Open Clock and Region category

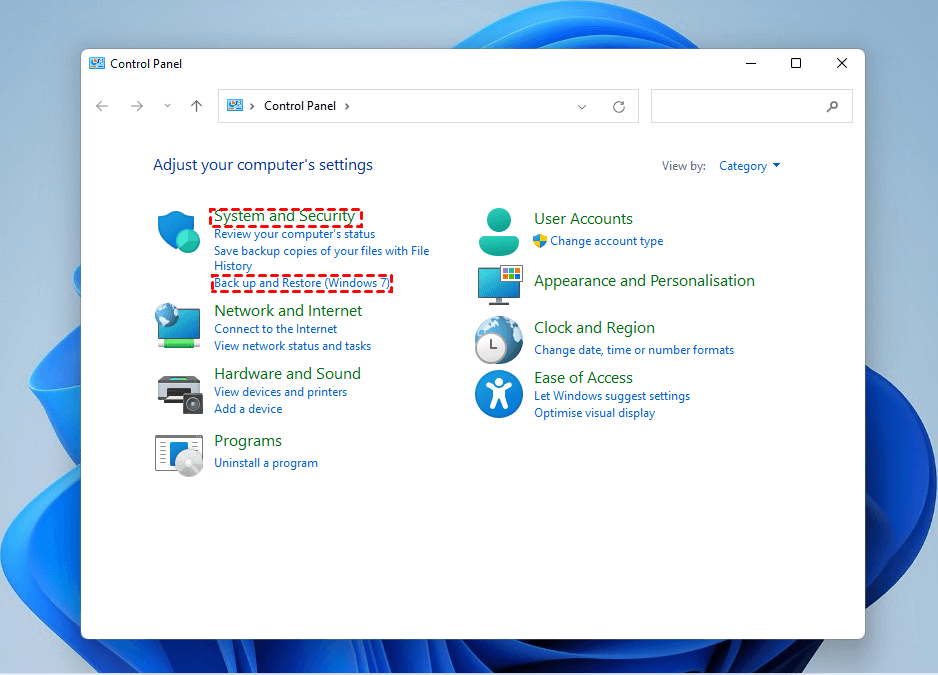(x=595, y=328)
